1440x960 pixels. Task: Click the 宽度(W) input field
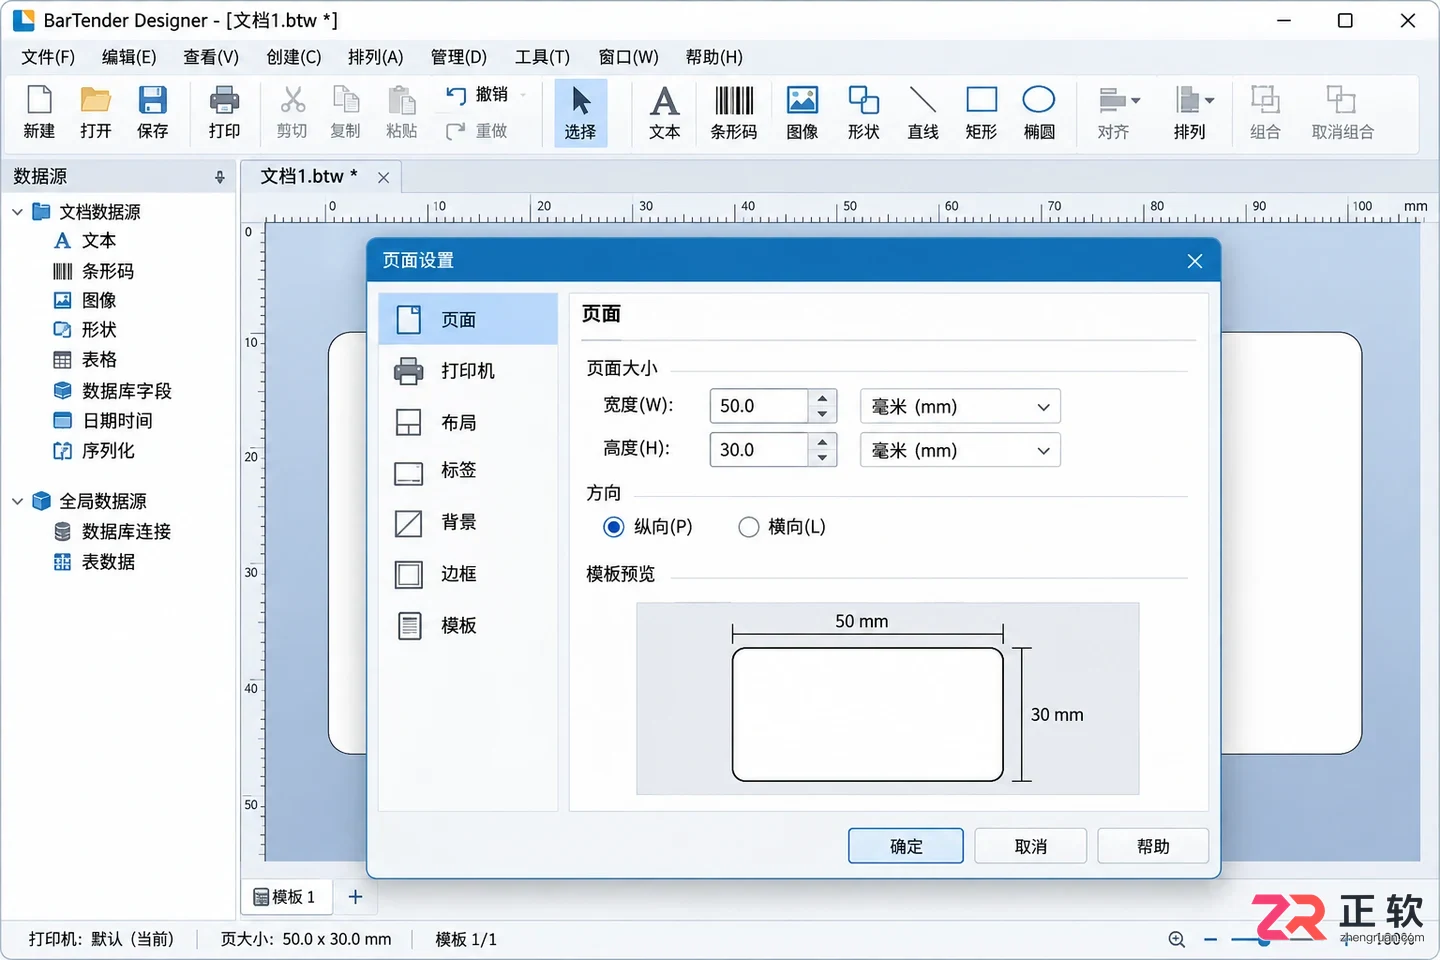pyautogui.click(x=759, y=406)
